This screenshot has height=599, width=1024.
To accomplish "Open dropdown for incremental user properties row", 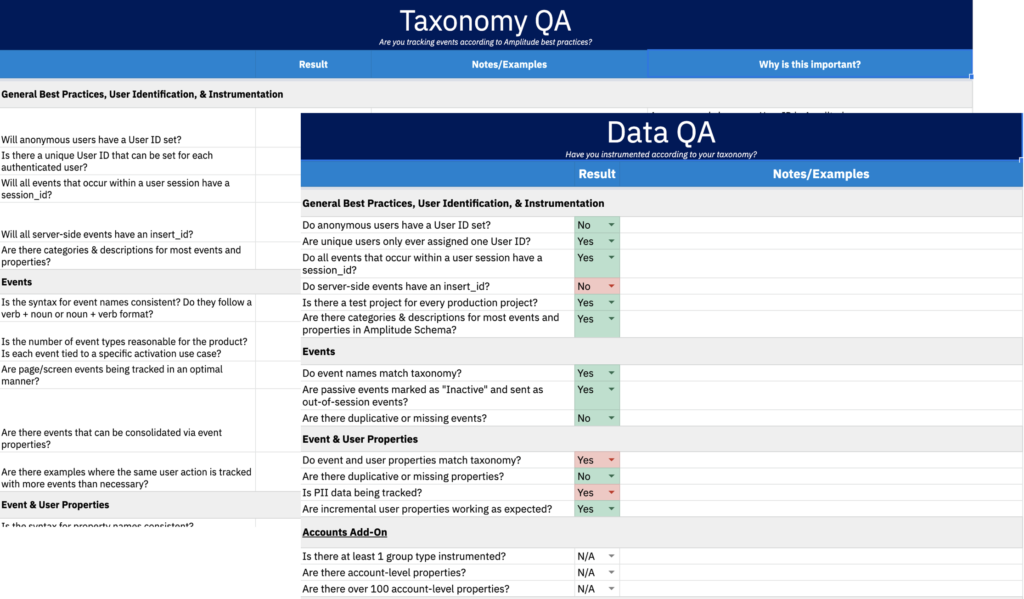I will (611, 509).
